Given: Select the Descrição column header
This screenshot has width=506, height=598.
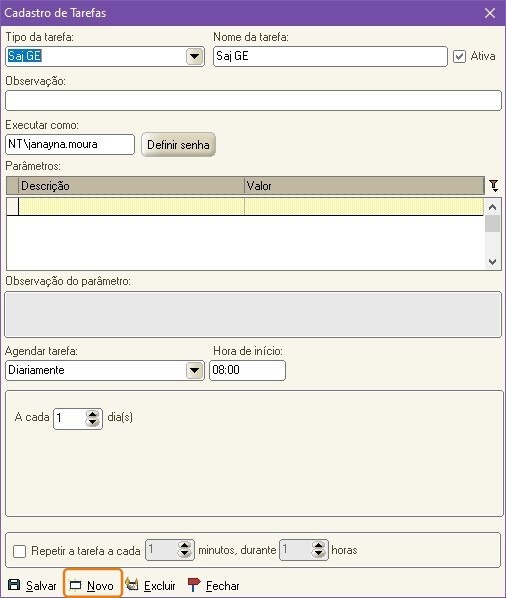Looking at the screenshot, I should (131, 186).
